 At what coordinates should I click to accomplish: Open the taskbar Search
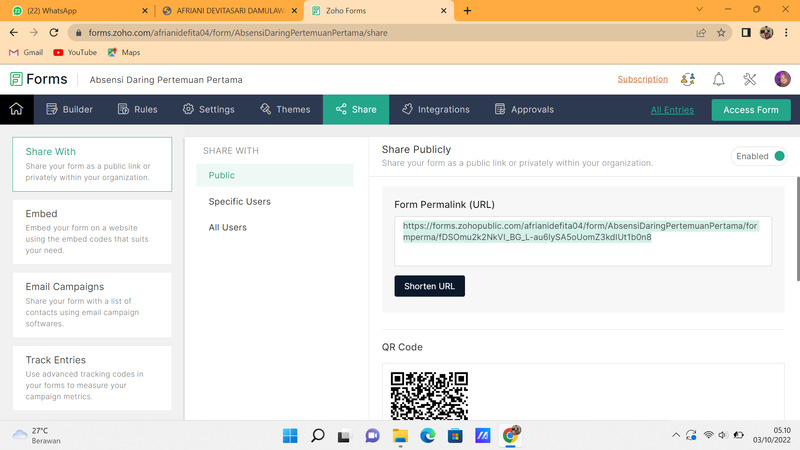pos(317,435)
